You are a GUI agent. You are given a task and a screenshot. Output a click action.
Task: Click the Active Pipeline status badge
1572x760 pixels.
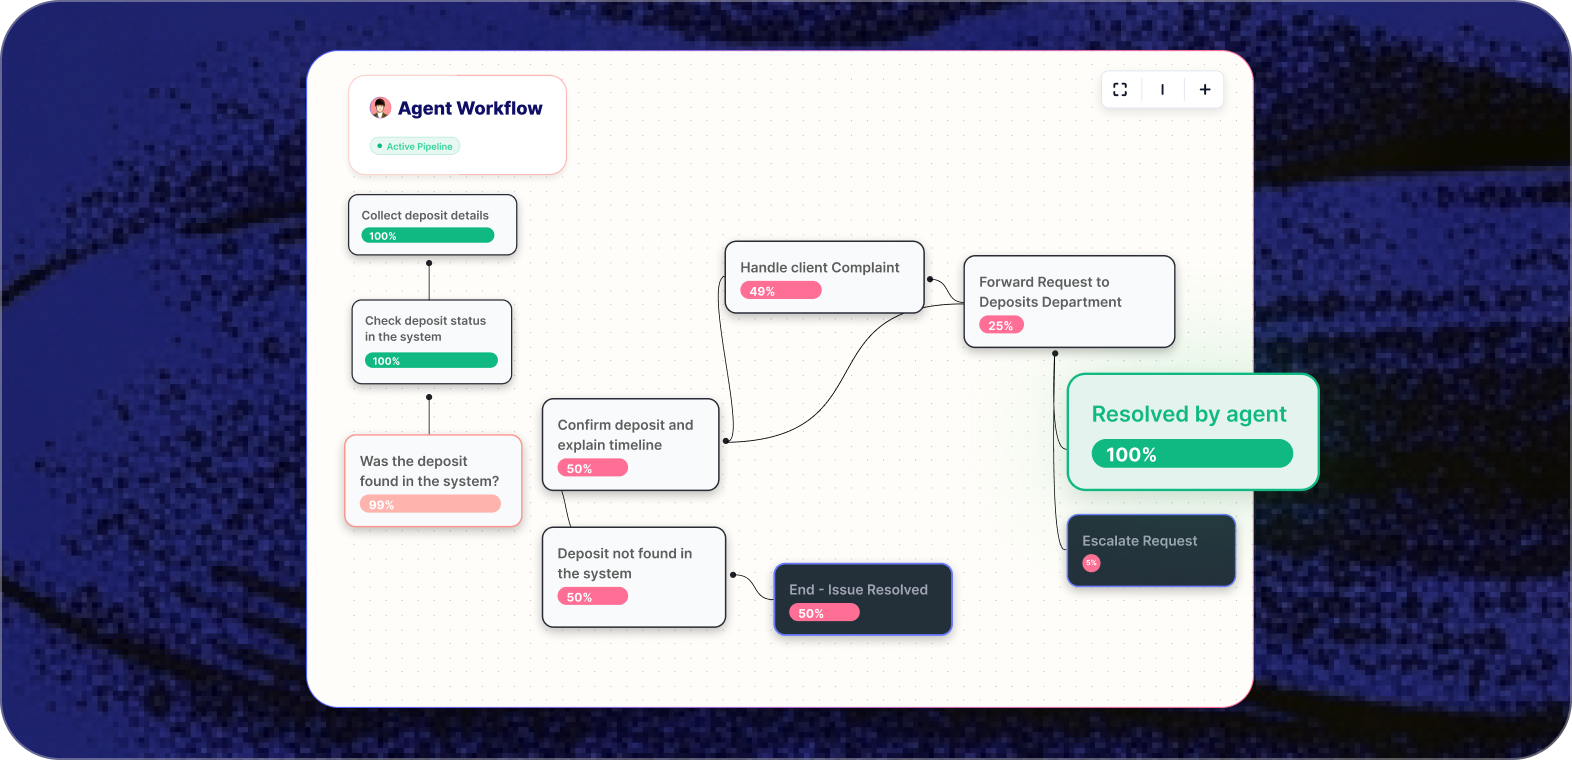coord(415,146)
